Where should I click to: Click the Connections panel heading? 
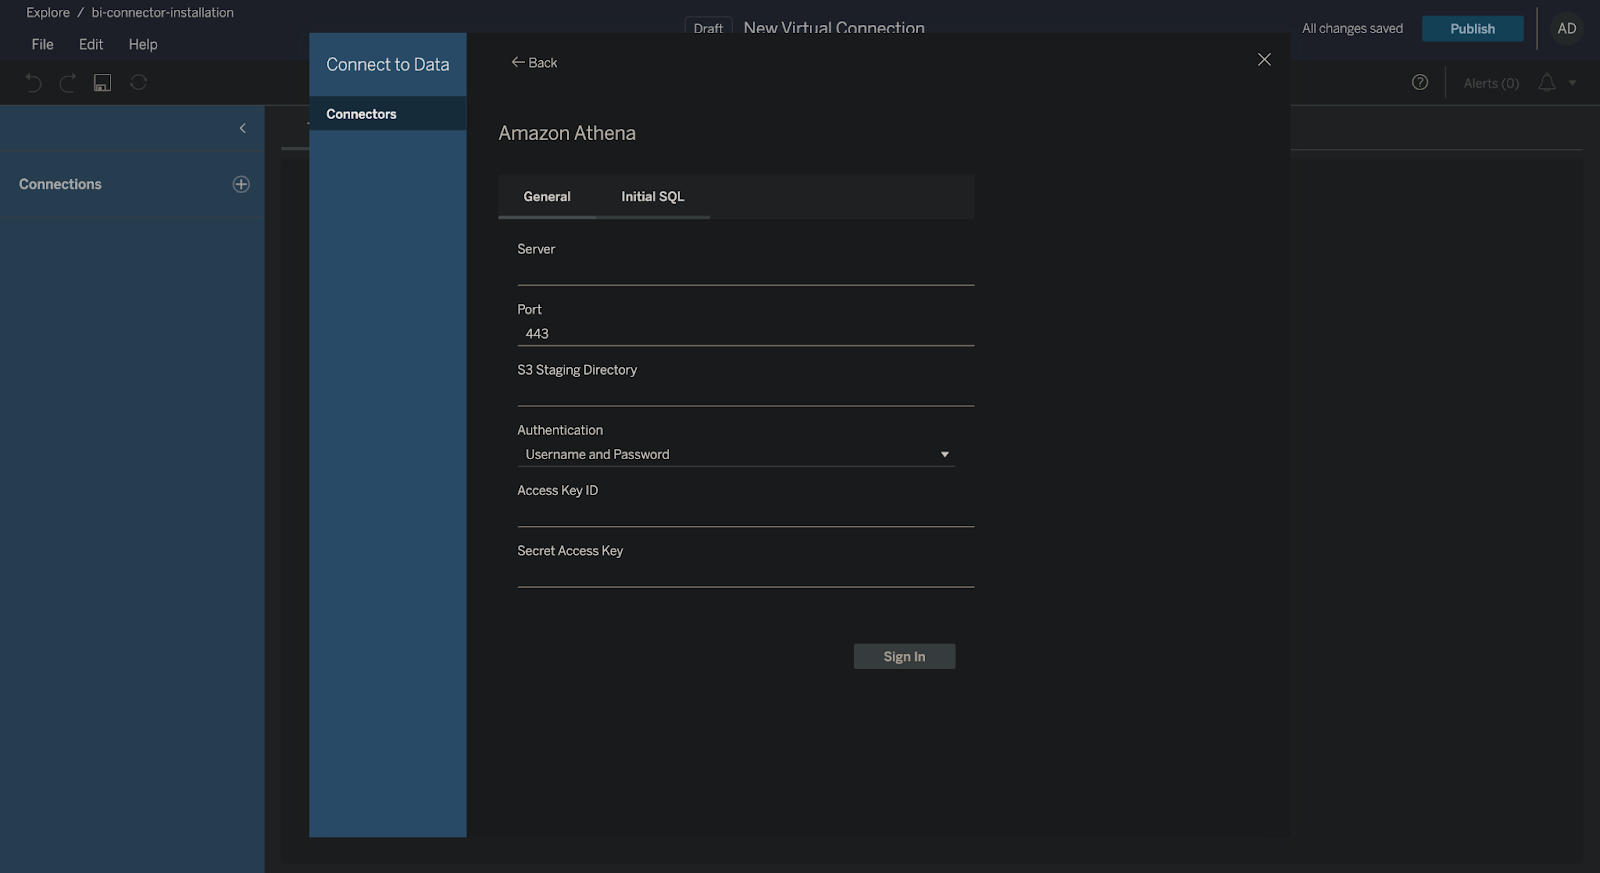click(60, 184)
